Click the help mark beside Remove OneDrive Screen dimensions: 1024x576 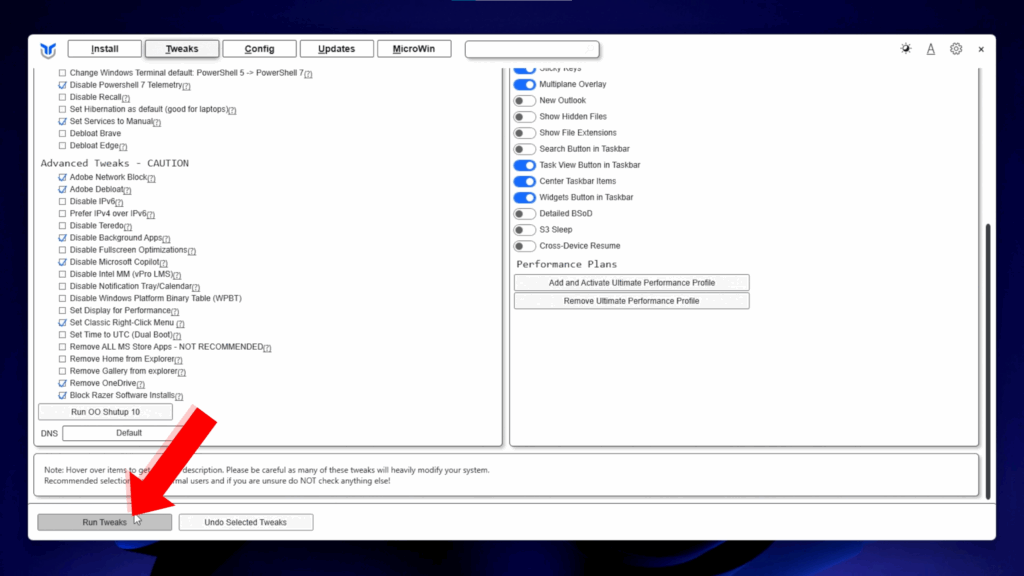click(140, 384)
